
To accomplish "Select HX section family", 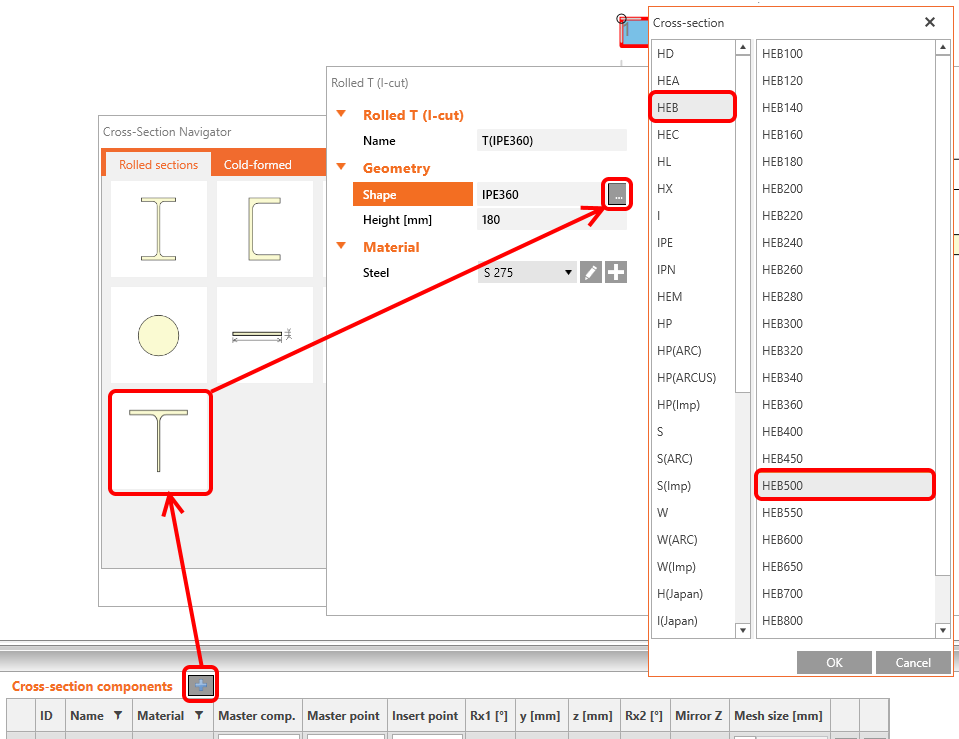I will 693,188.
